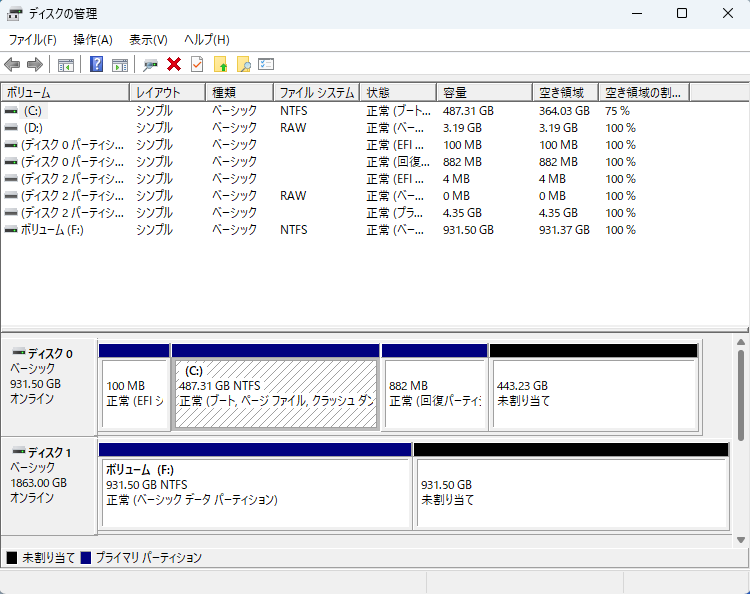Click the disk icon next to ディスク 1
The image size is (750, 594).
pyautogui.click(x=19, y=451)
